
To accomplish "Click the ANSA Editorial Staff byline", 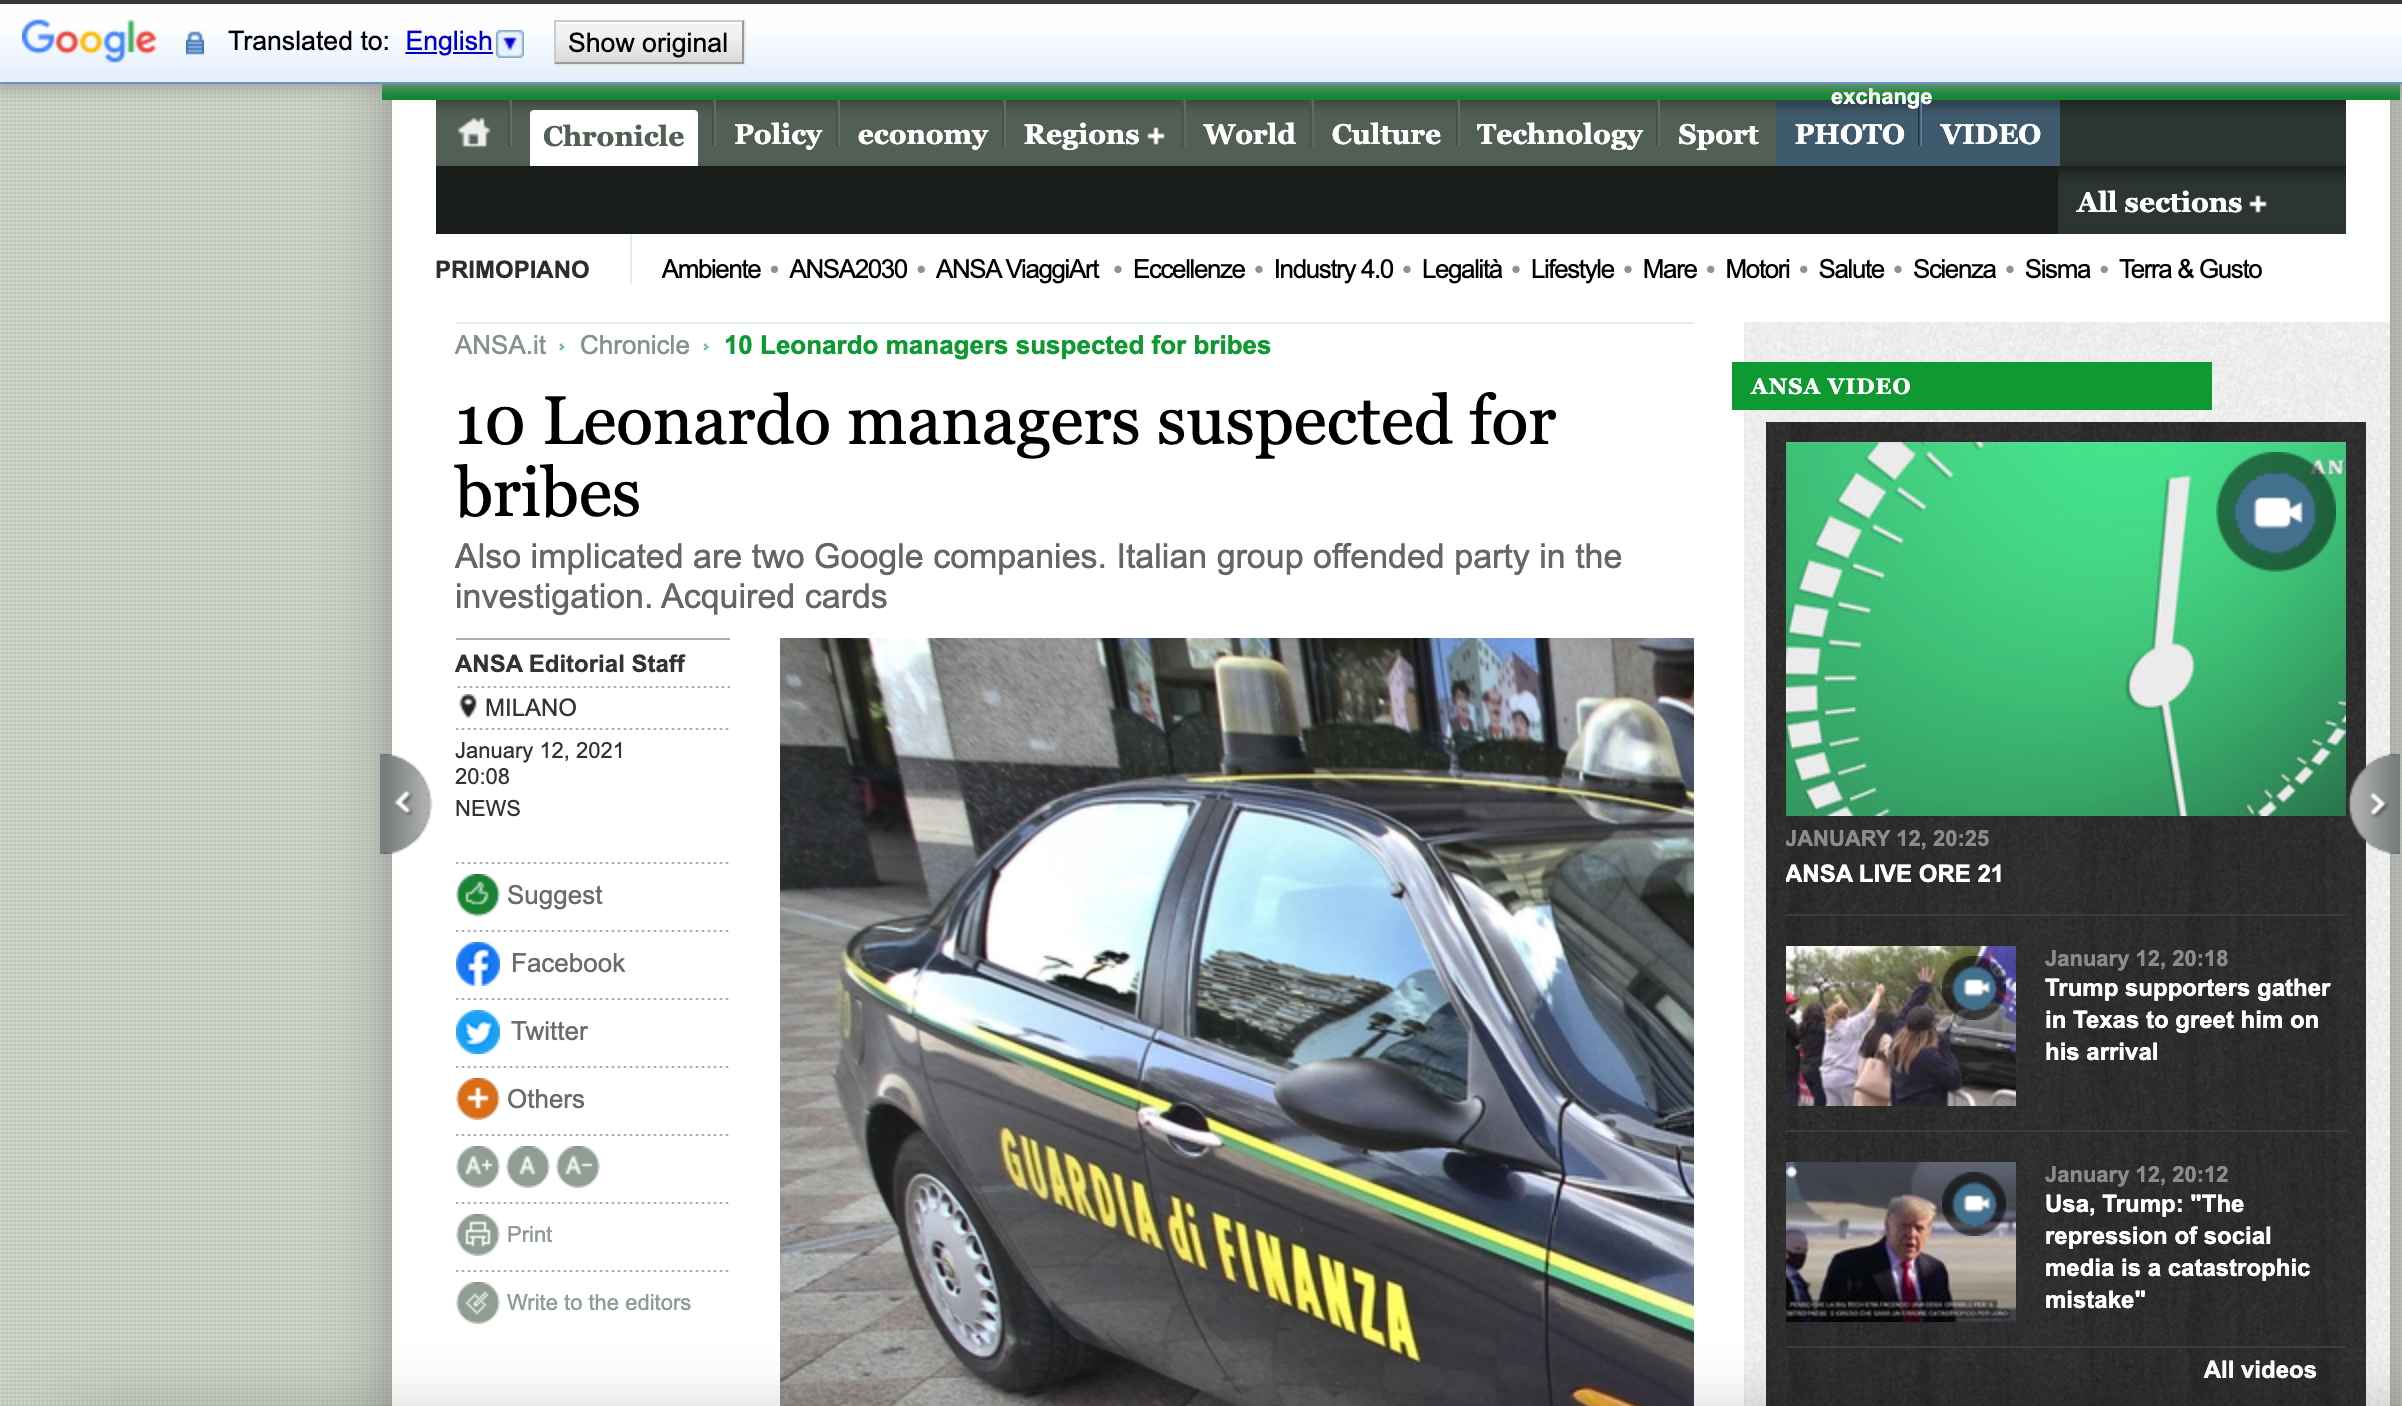I will click(569, 663).
